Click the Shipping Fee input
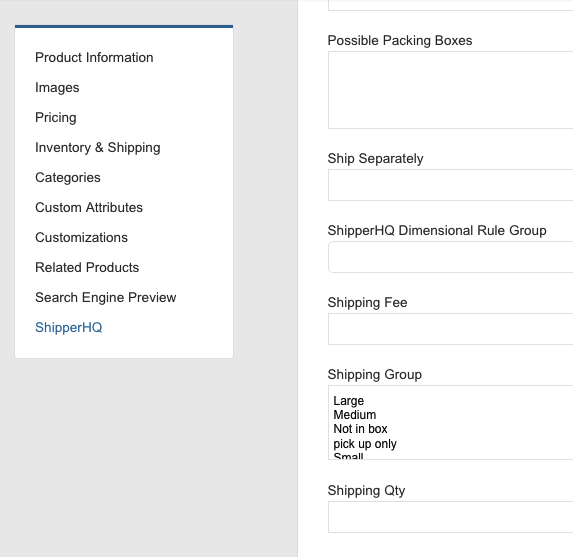The image size is (573, 557). click(451, 329)
